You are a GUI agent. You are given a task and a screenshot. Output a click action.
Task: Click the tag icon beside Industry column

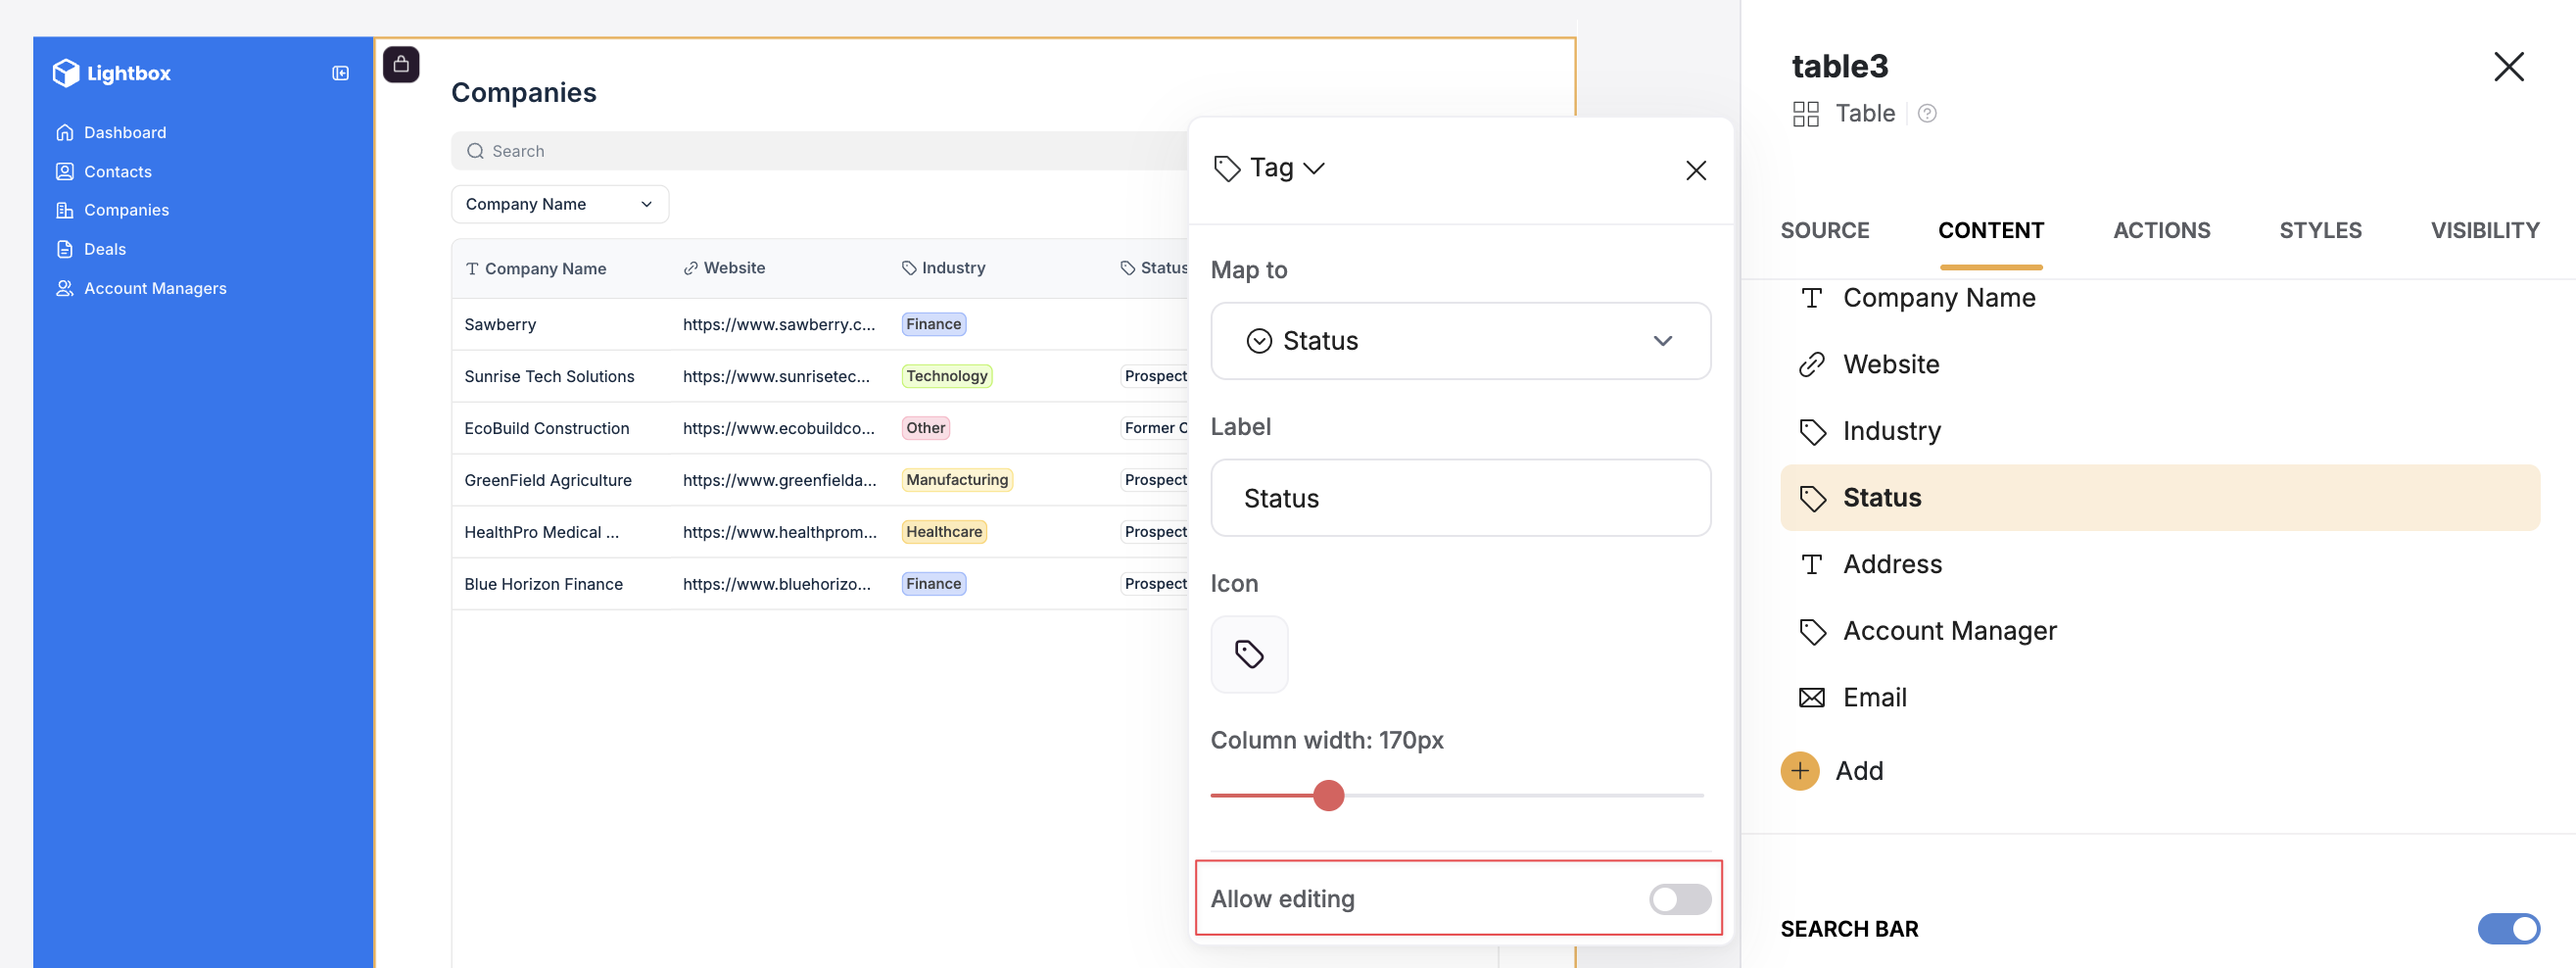click(1812, 432)
